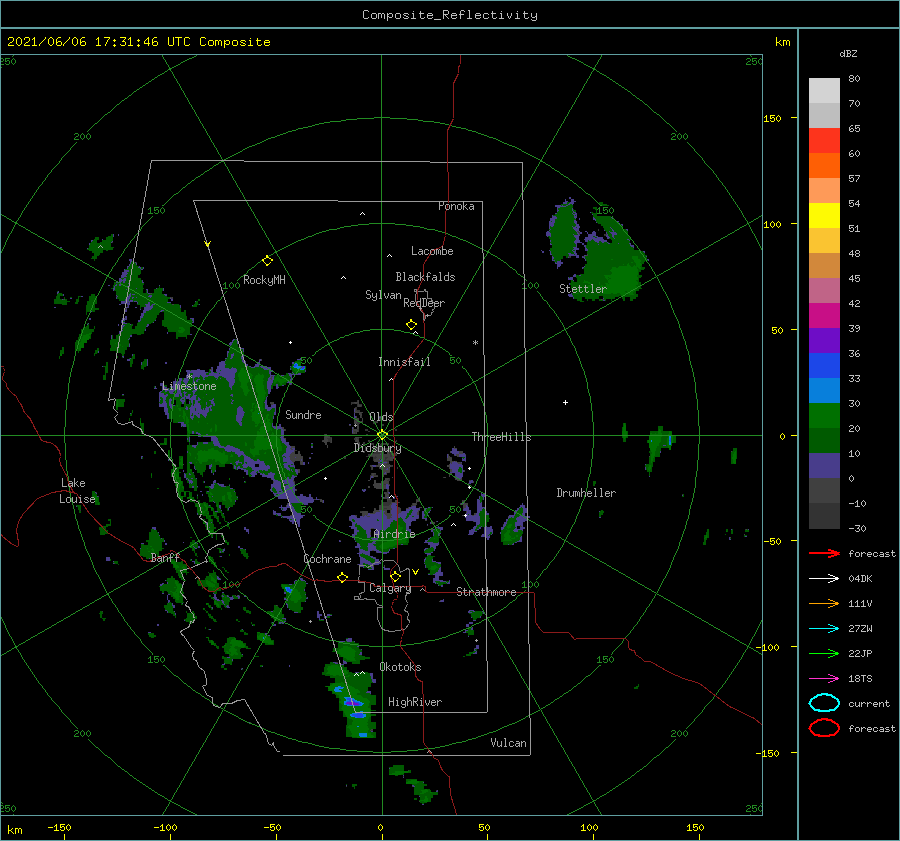The image size is (900, 841).
Task: Select the Blackfalds town label
Action: (425, 277)
